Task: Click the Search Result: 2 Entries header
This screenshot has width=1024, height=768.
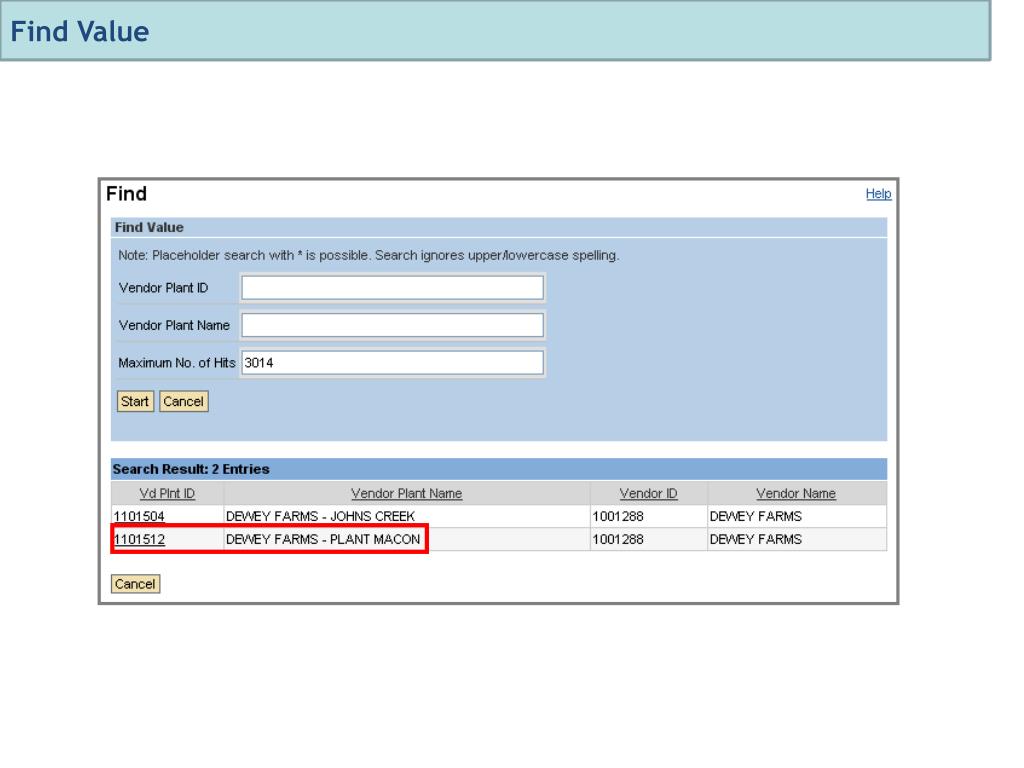Action: point(191,469)
